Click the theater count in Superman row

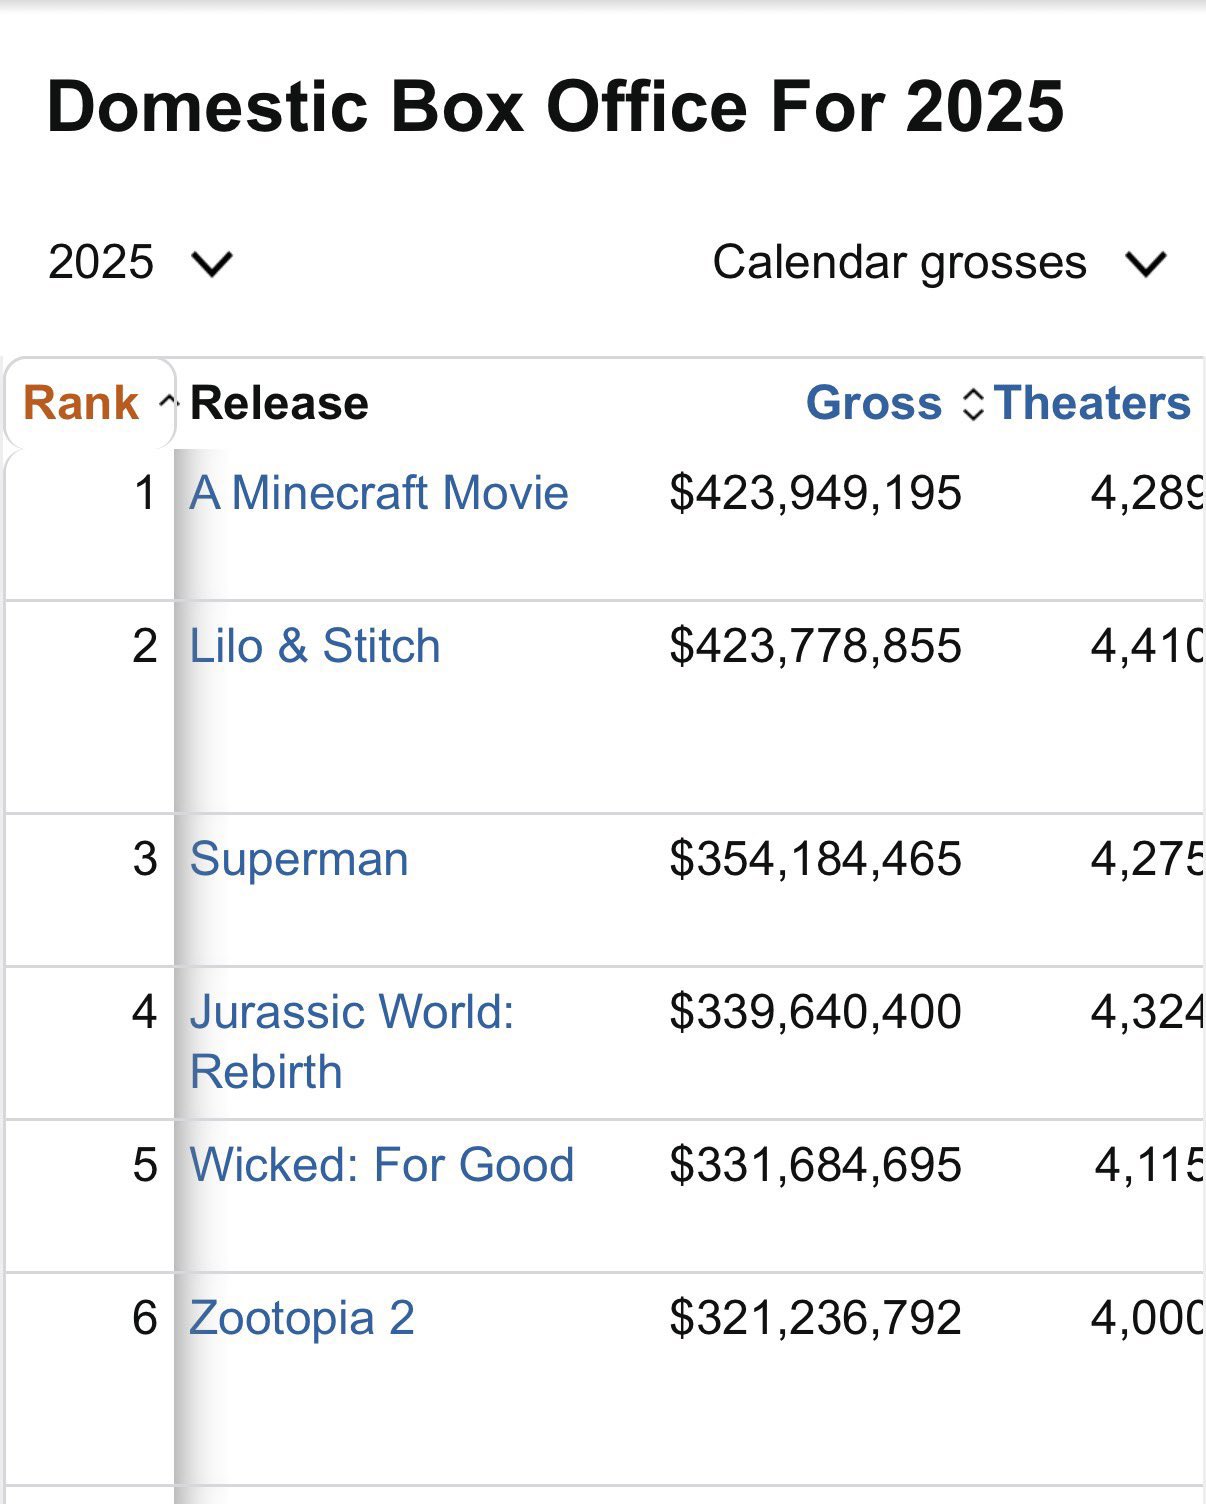point(1146,859)
